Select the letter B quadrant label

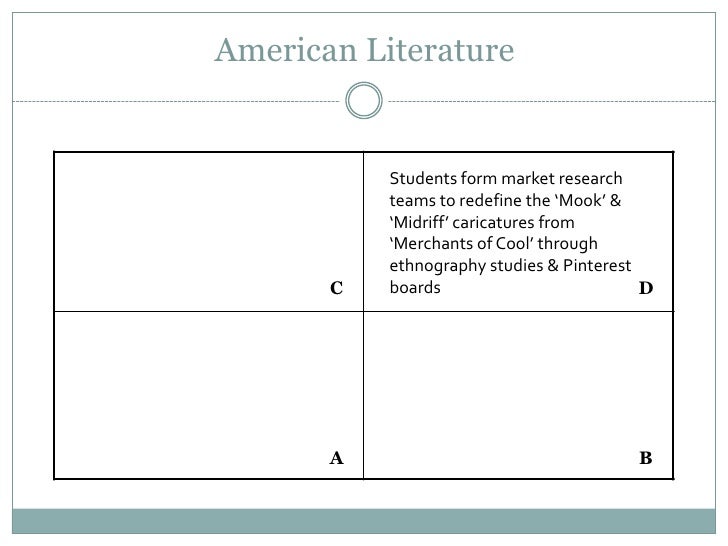pyautogui.click(x=646, y=458)
